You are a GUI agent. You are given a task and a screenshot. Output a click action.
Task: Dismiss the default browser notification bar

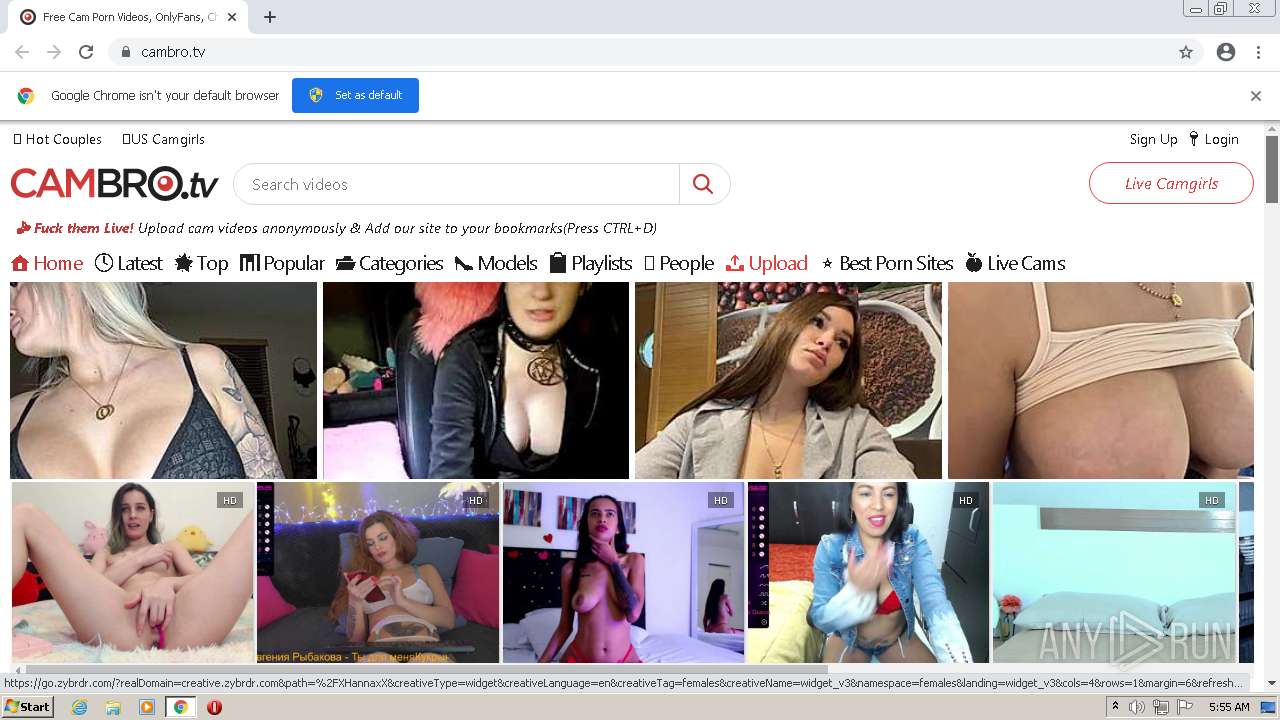pyautogui.click(x=1256, y=96)
